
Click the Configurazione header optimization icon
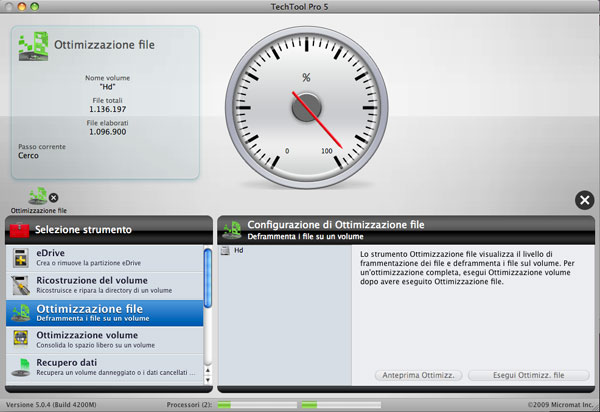[232, 230]
